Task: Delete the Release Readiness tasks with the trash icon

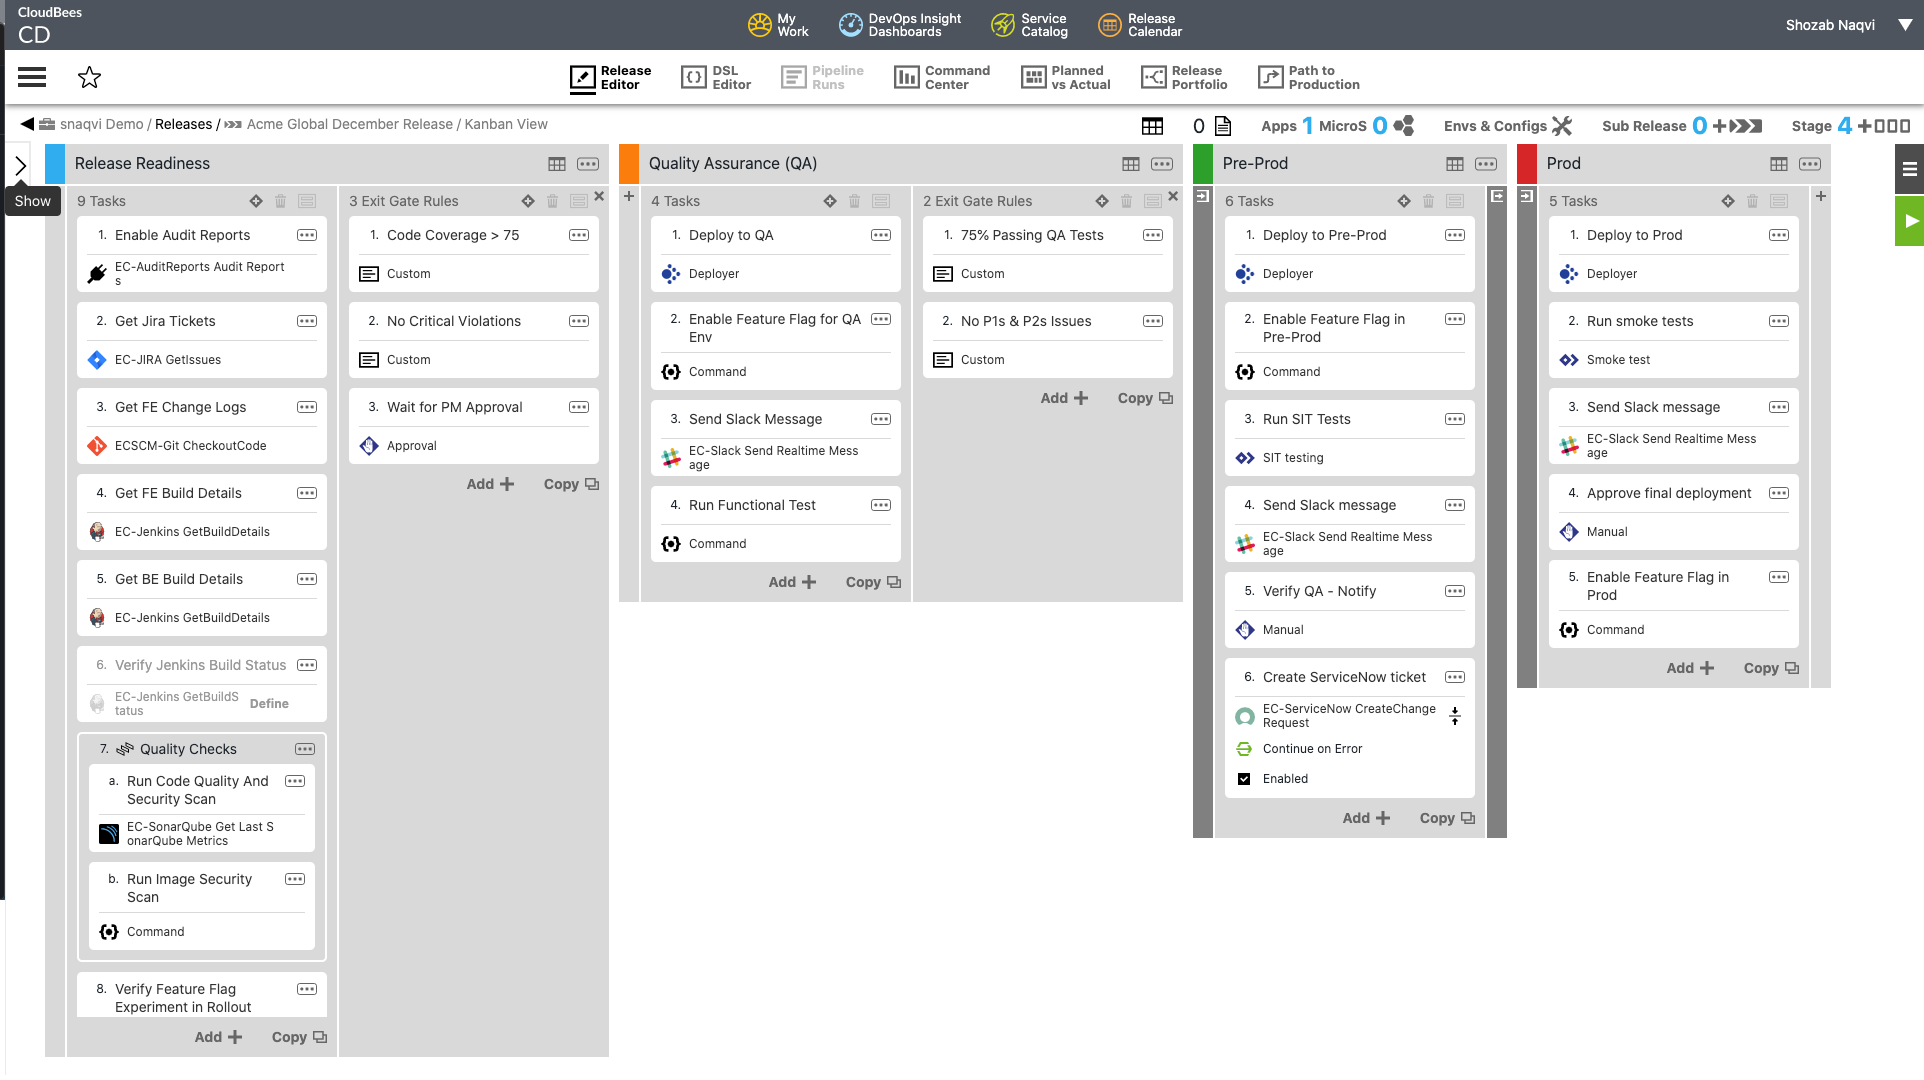Action: 281,201
